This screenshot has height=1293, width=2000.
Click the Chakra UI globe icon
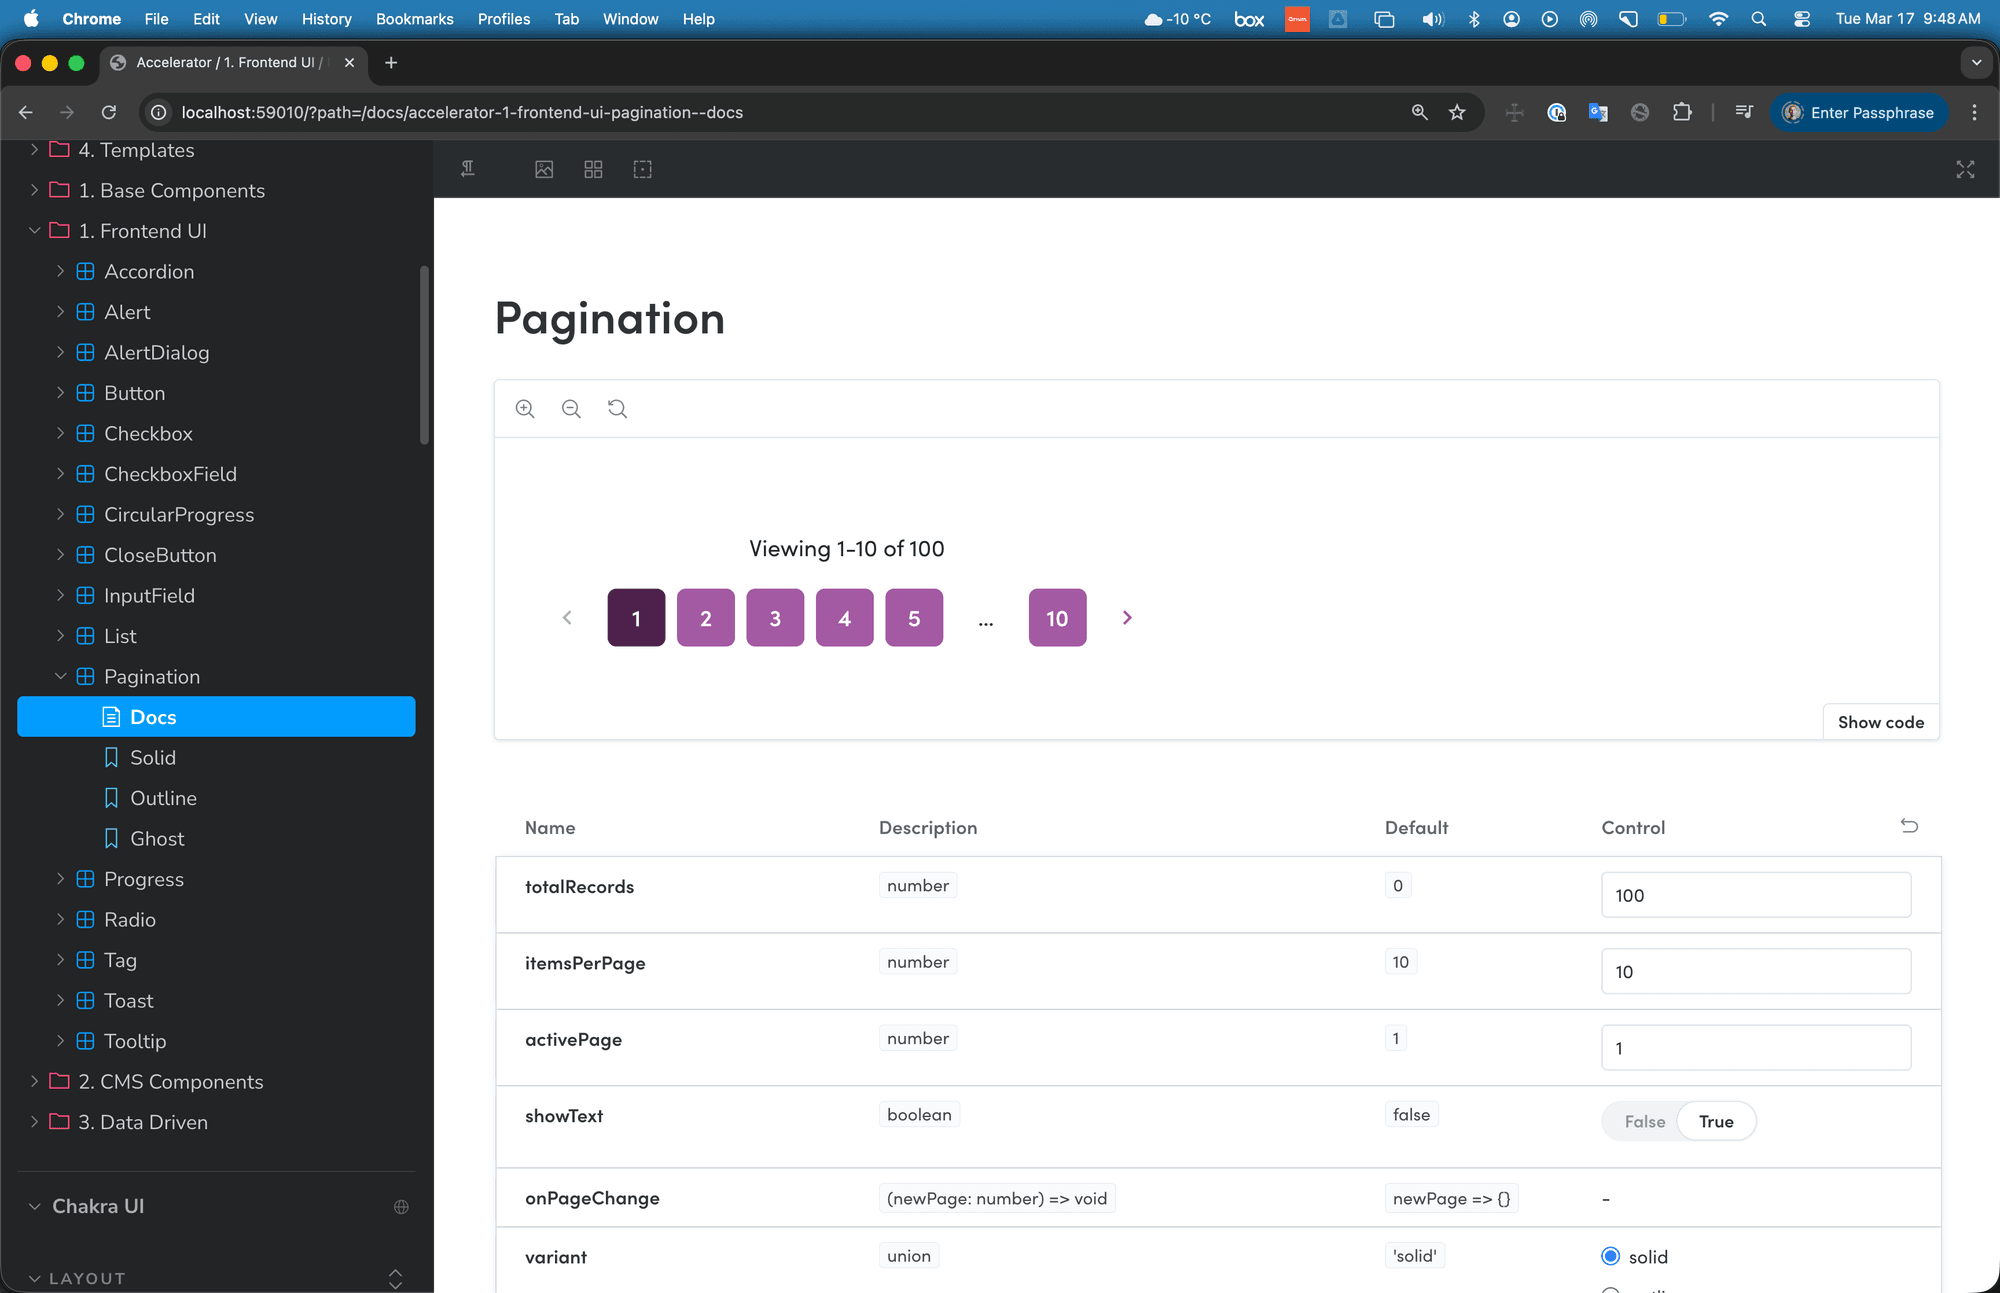pos(401,1207)
